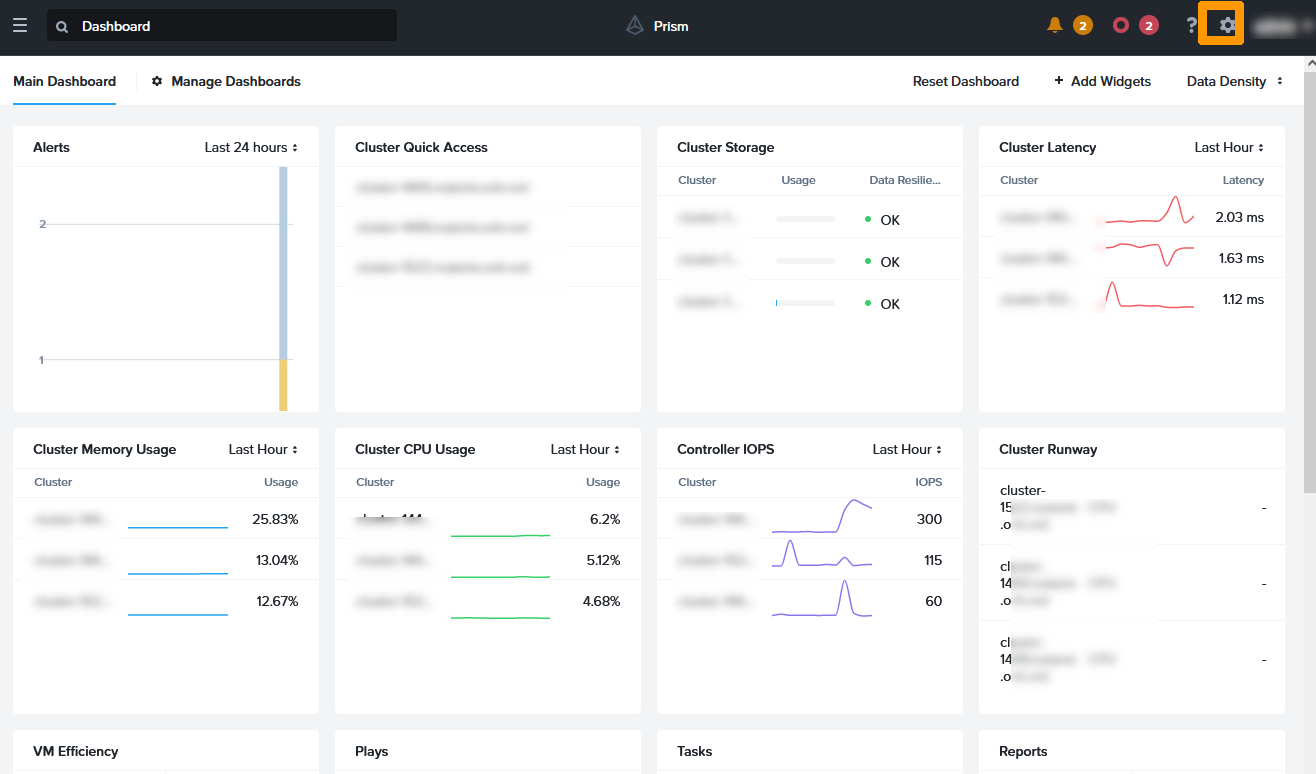Screen dimensions: 1316x774
Task: Click the Add Widgets button
Action: (1102, 81)
